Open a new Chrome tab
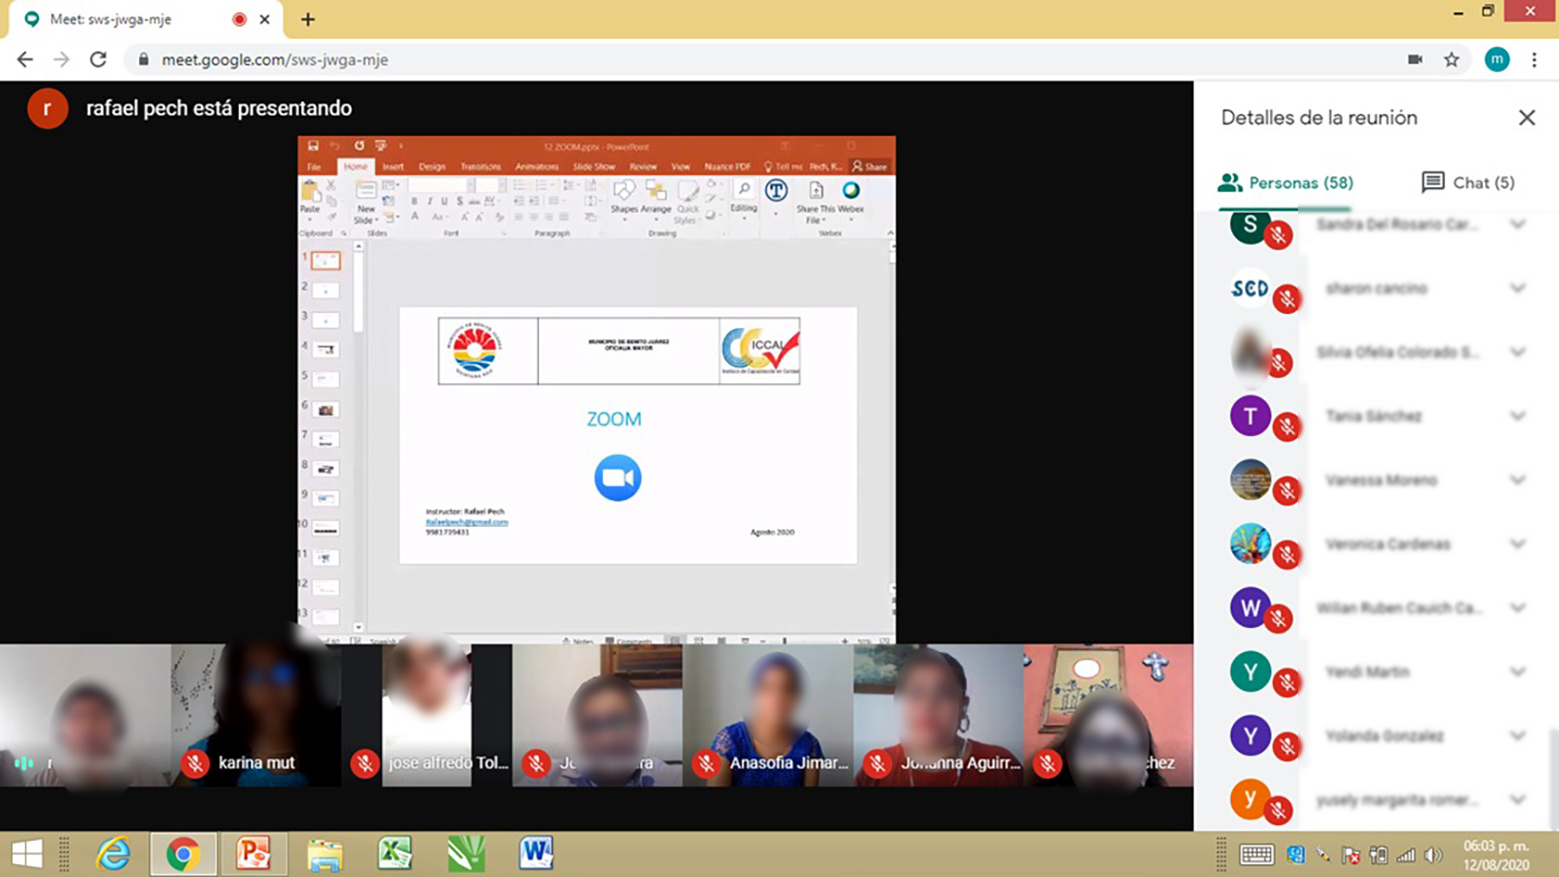This screenshot has width=1559, height=877. point(308,19)
